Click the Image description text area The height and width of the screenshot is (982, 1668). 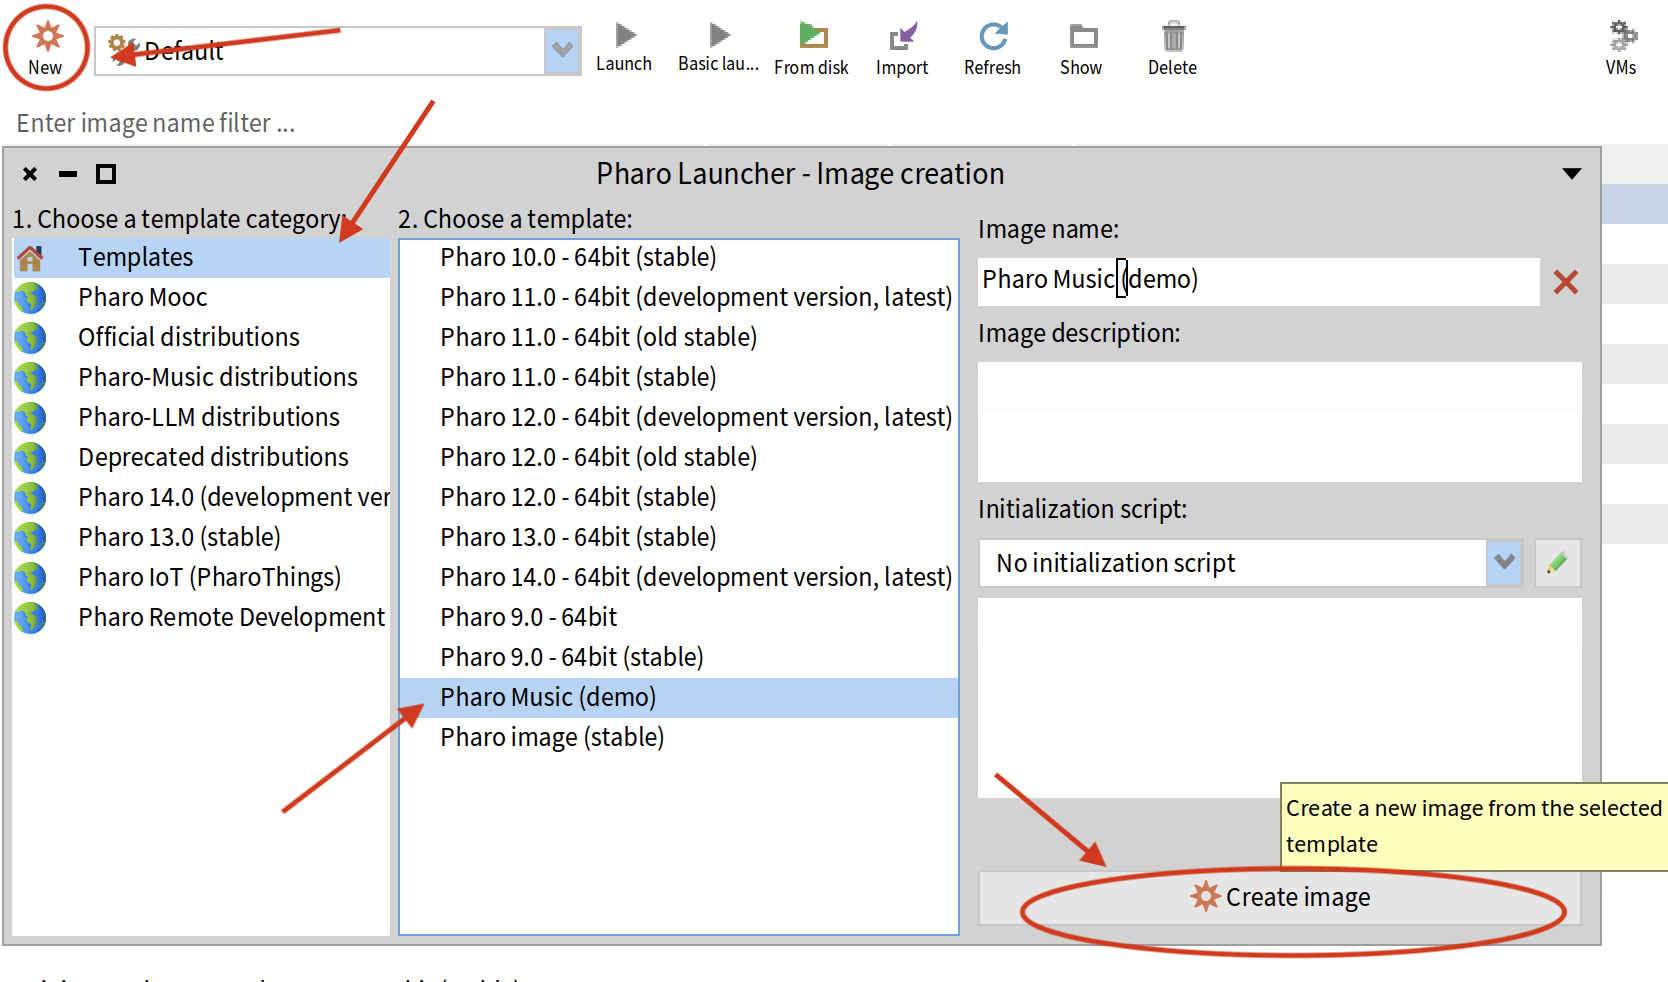1280,421
